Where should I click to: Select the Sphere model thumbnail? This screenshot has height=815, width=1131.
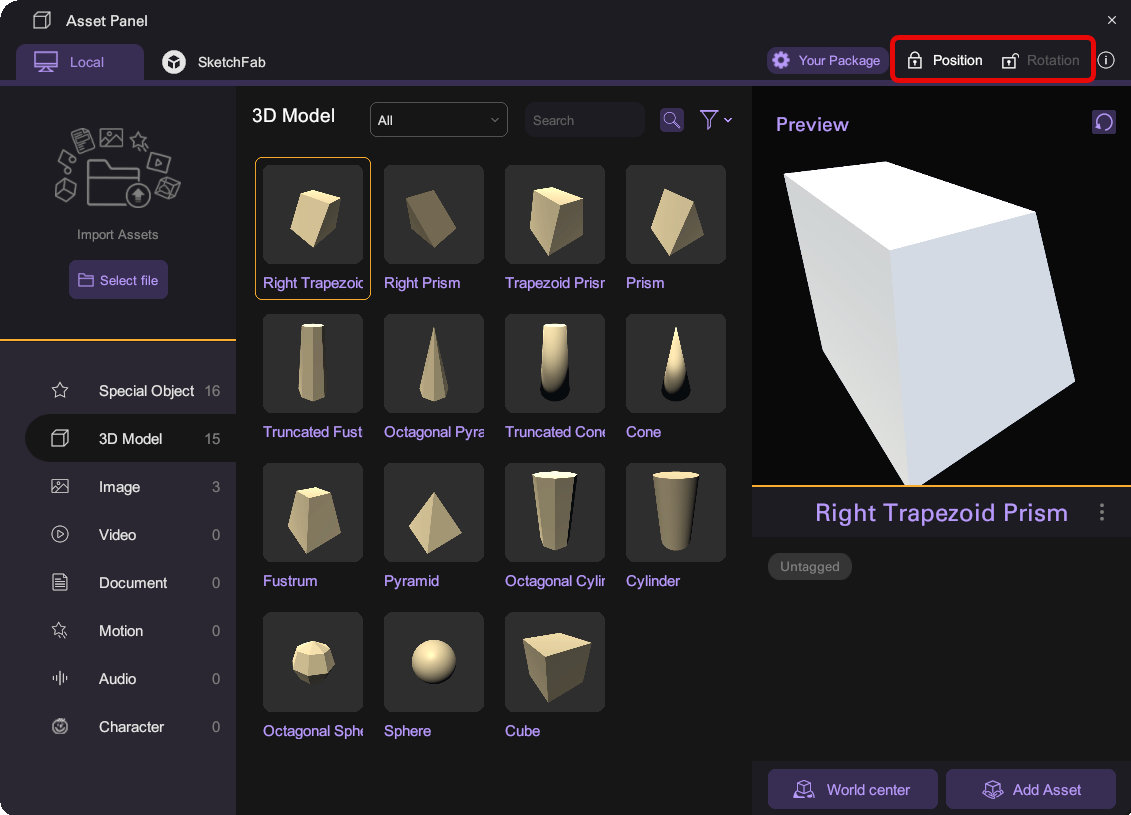coord(434,662)
